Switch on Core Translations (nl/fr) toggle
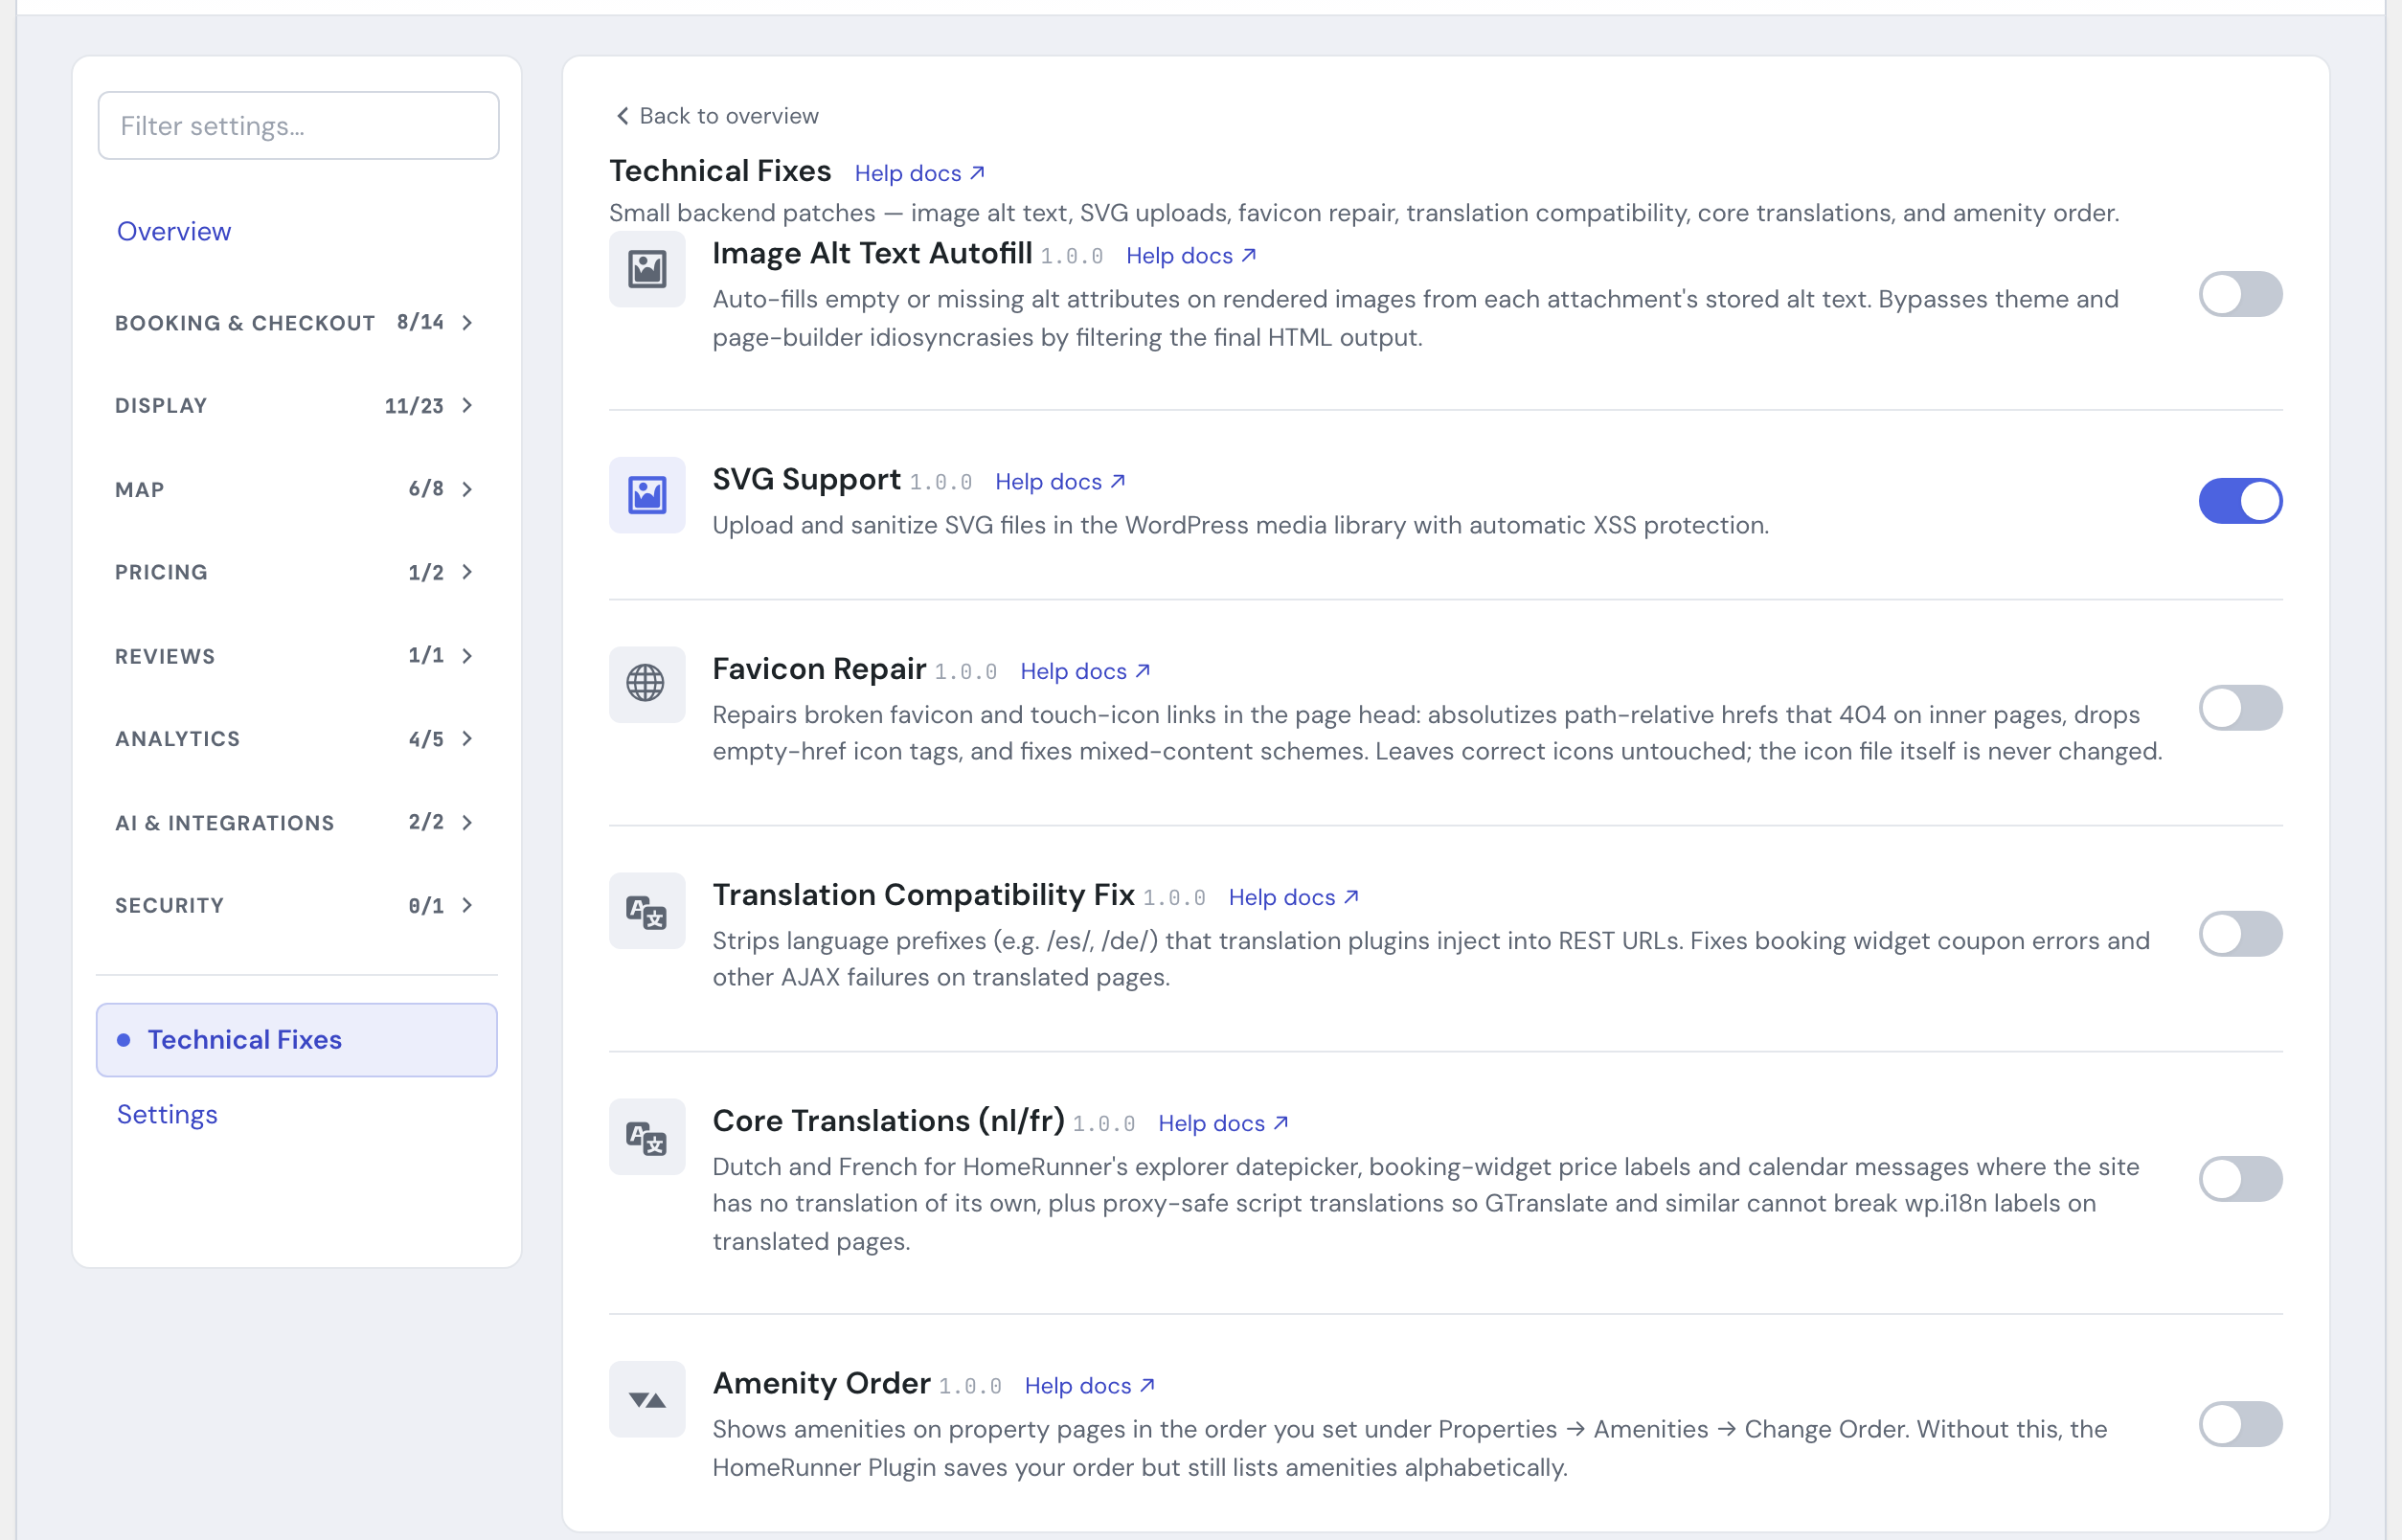The image size is (2402, 1540). click(2240, 1179)
